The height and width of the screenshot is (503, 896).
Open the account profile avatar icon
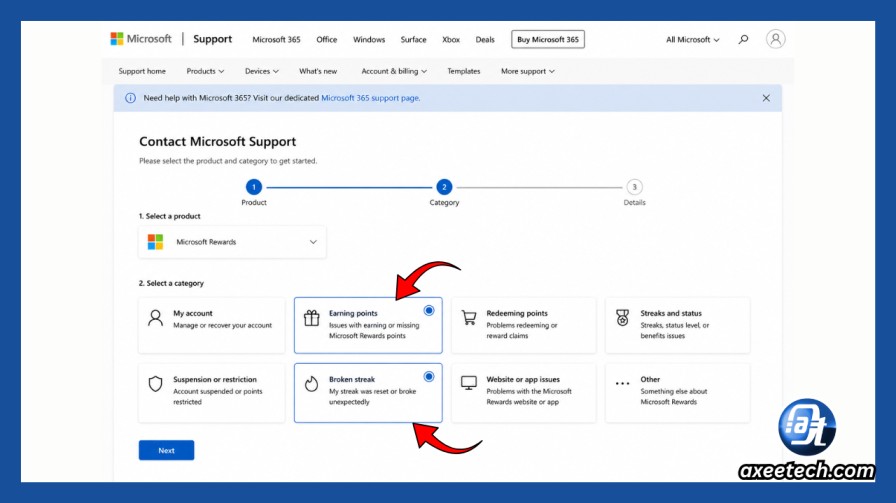click(x=775, y=39)
